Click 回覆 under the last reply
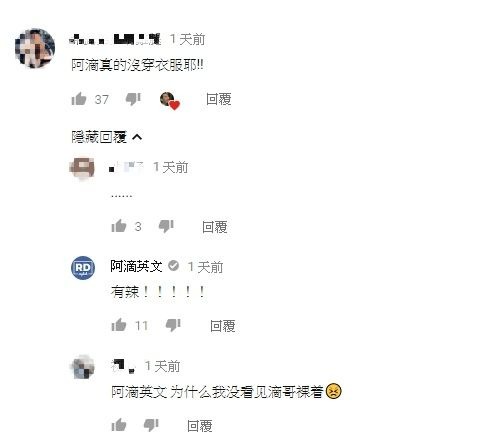496x443 pixels. [x=200, y=425]
